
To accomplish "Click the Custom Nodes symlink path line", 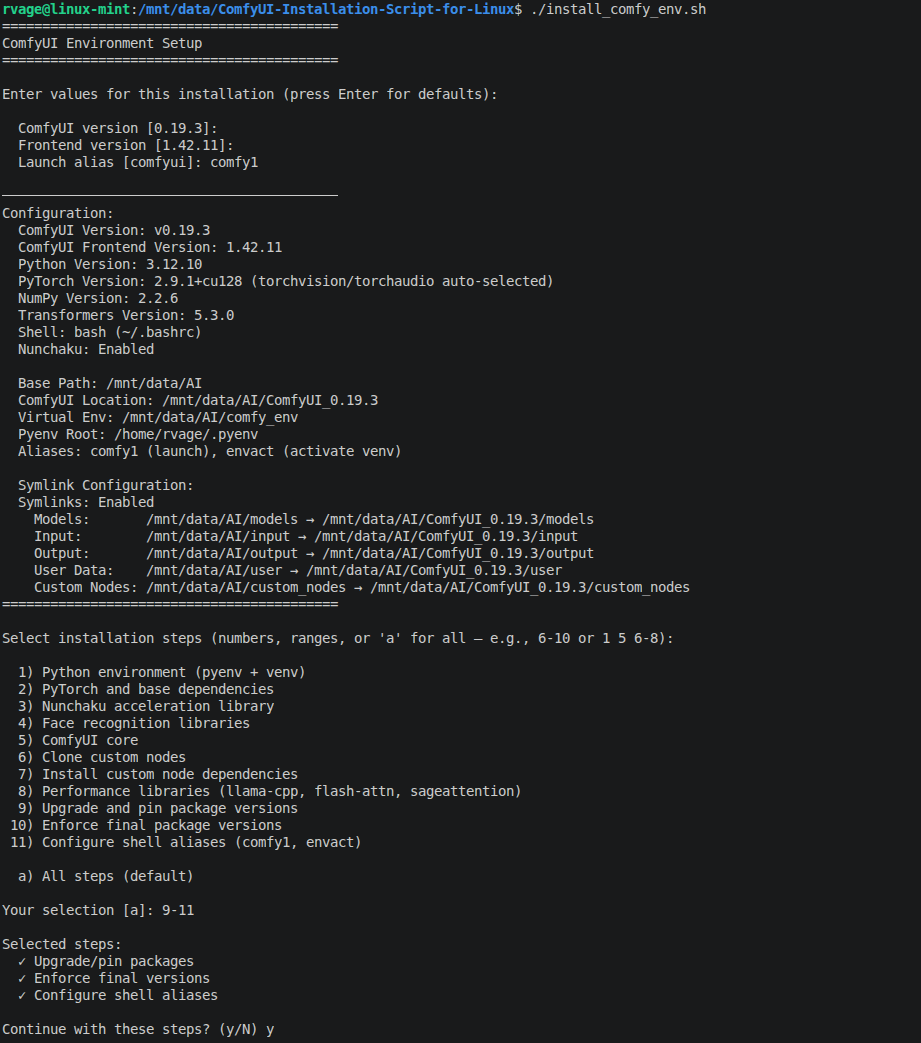I will [362, 587].
